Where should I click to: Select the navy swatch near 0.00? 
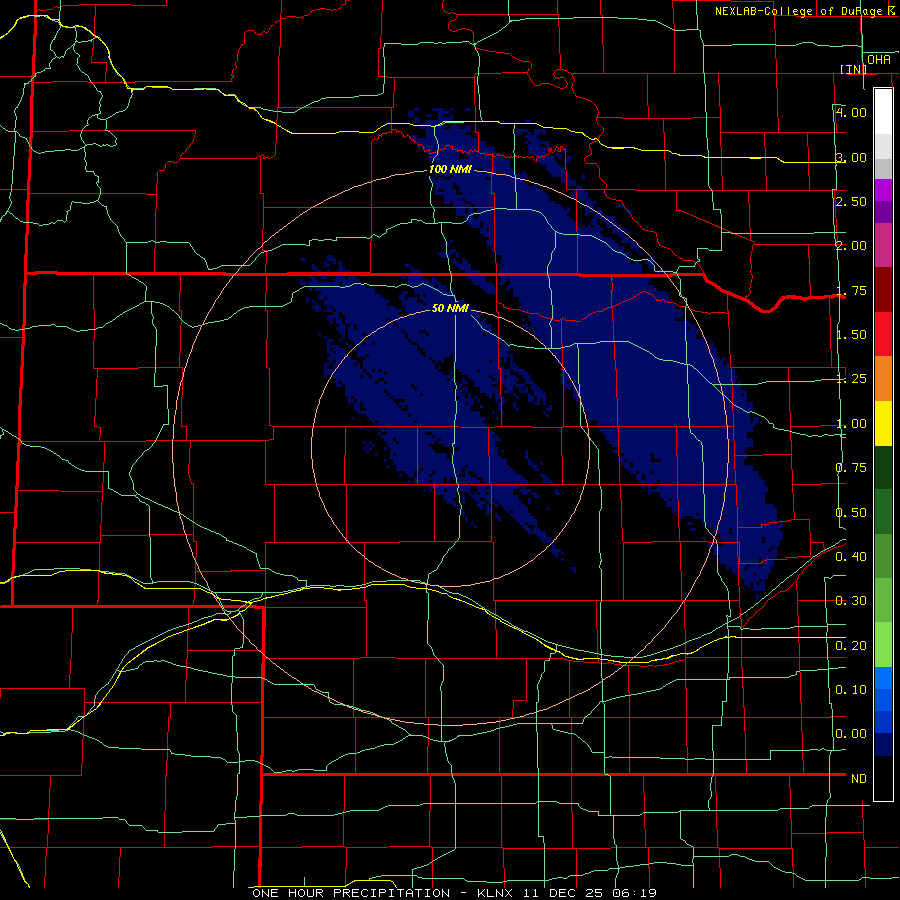883,745
